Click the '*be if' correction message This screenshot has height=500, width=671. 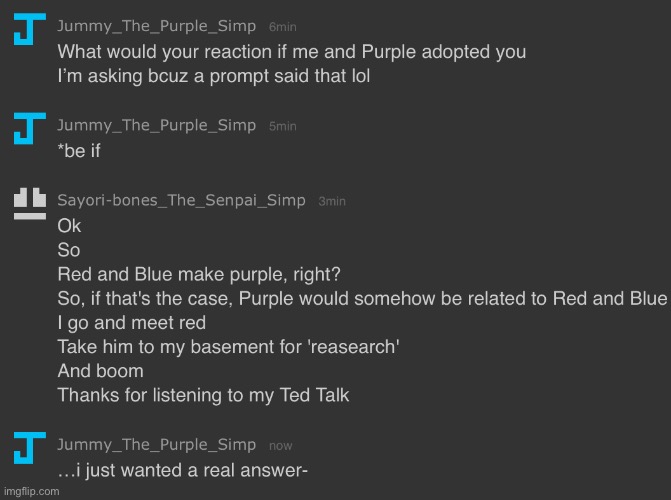[x=79, y=151]
